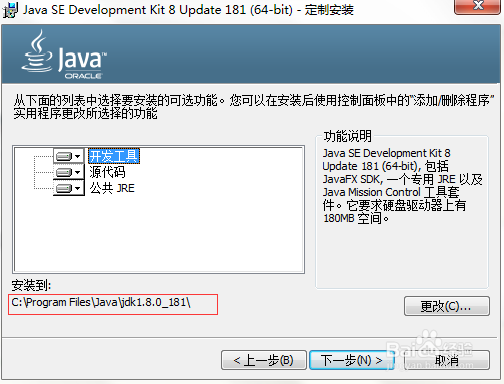Click the 180MB 空间 description text
Viewport: 504px width, 384px height.
click(355, 218)
